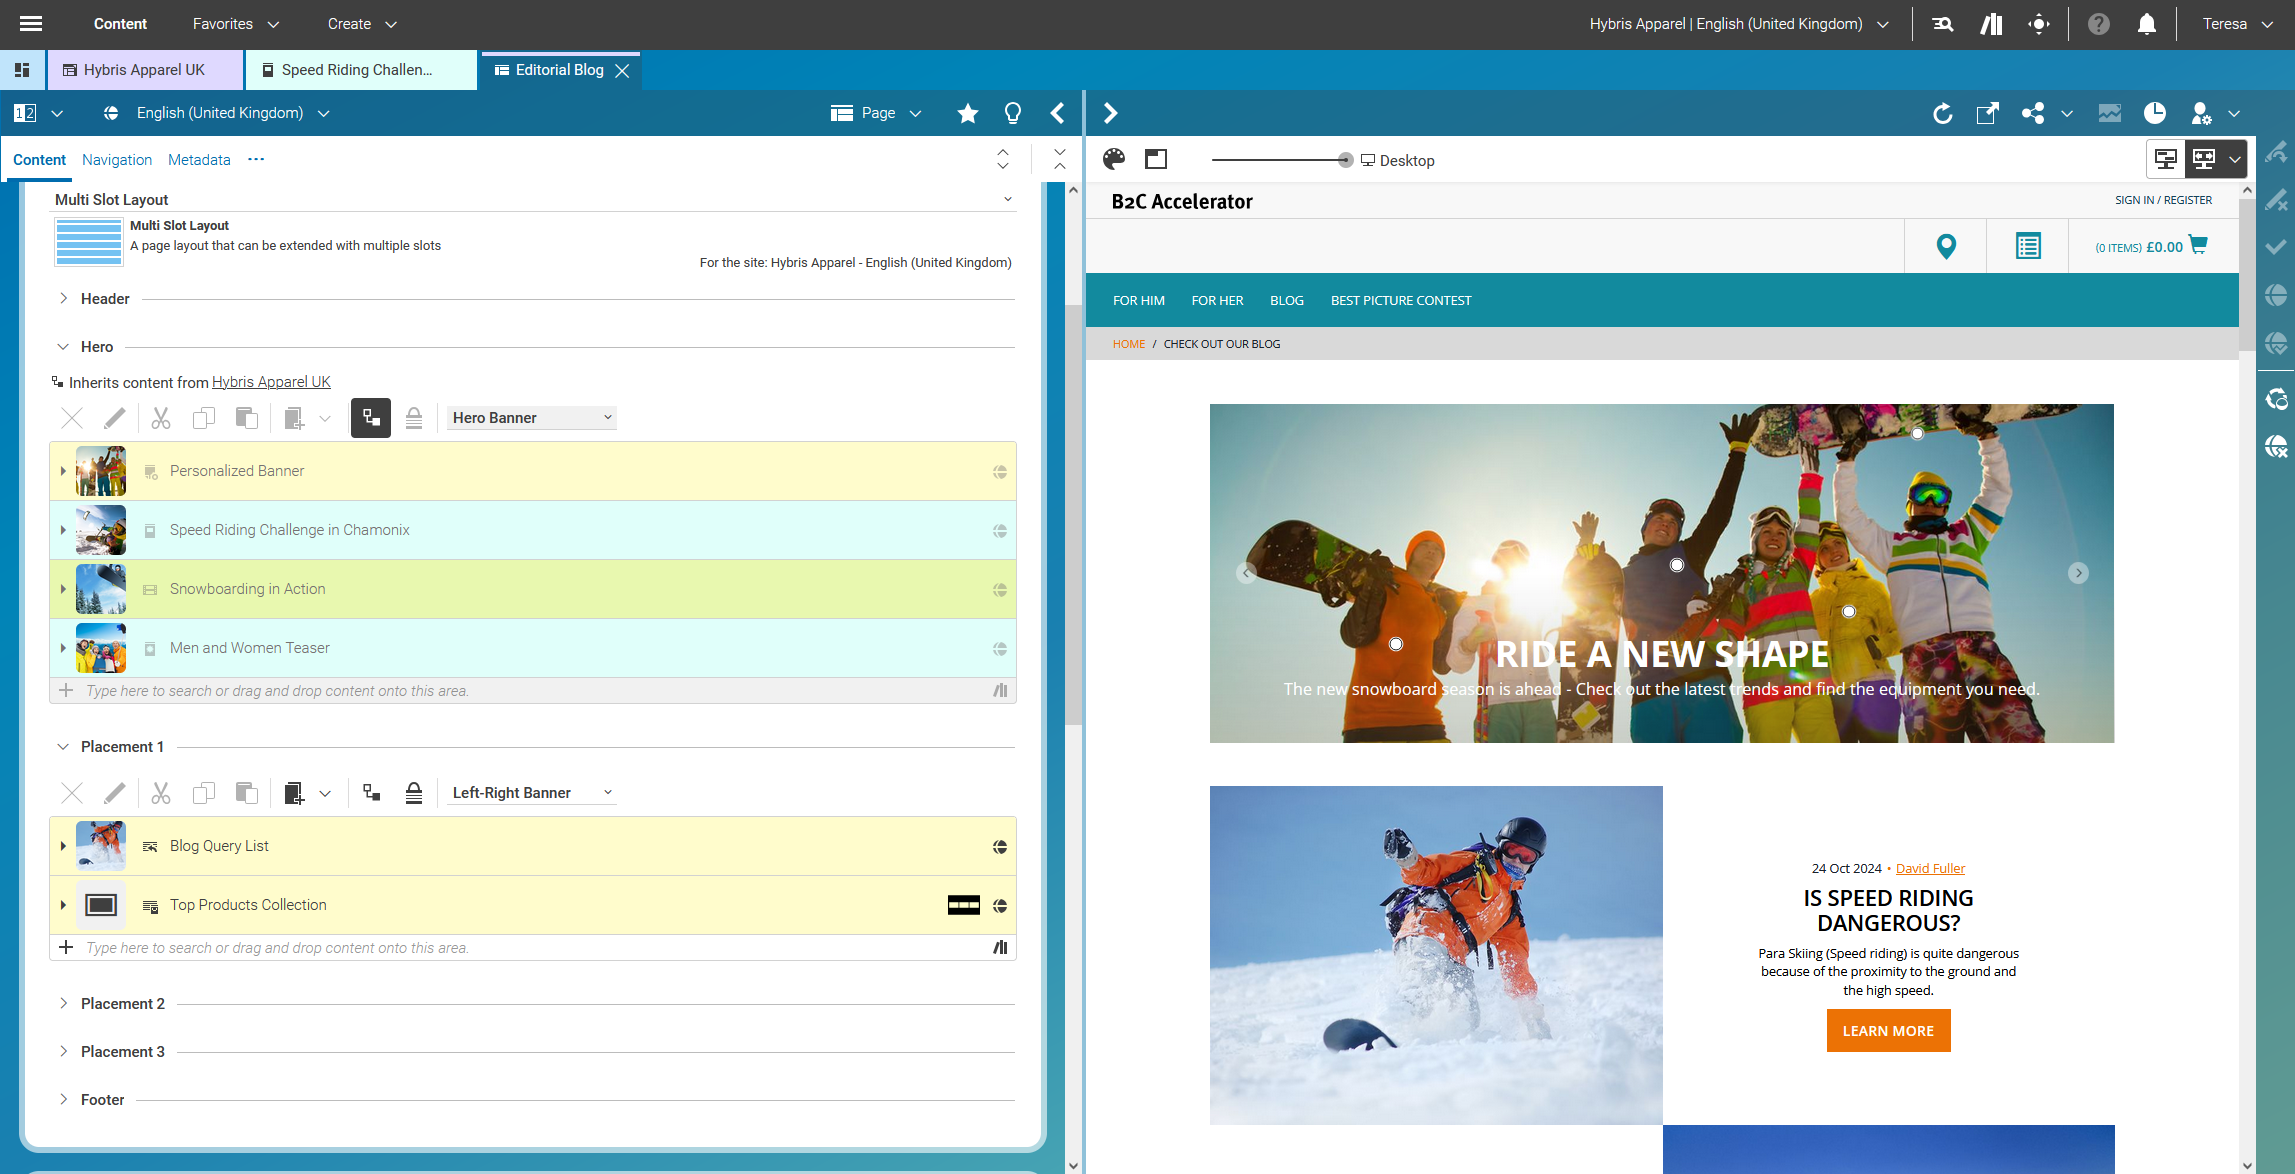Image resolution: width=2295 pixels, height=1174 pixels.
Task: Open the color palette icon in preview
Action: click(1114, 159)
